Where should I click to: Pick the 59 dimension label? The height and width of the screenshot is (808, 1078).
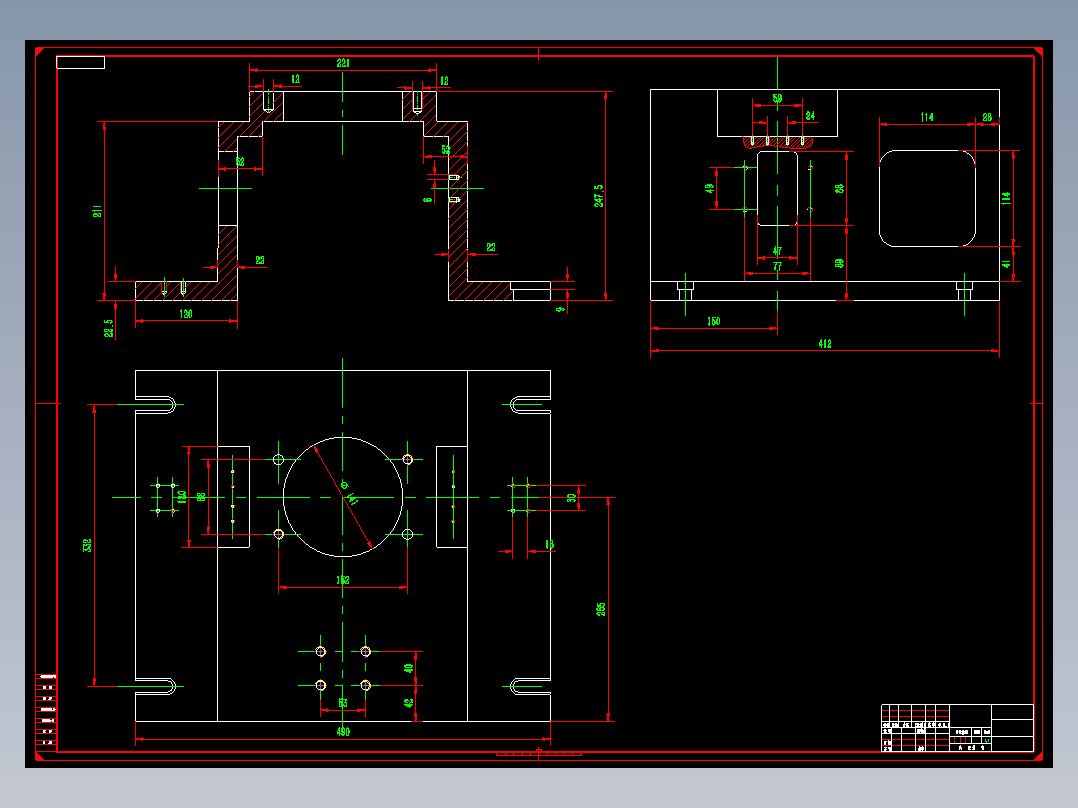coord(777,98)
